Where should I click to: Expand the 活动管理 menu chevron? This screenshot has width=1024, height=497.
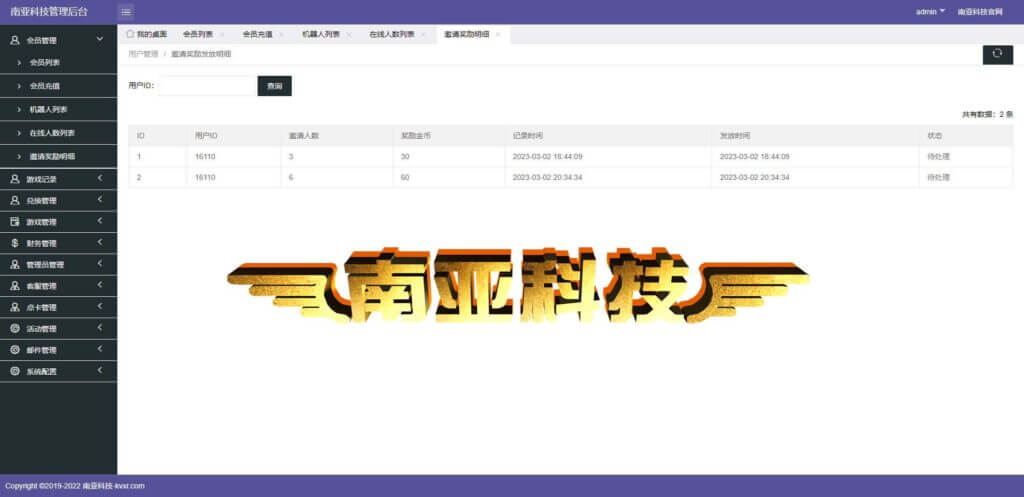click(100, 327)
